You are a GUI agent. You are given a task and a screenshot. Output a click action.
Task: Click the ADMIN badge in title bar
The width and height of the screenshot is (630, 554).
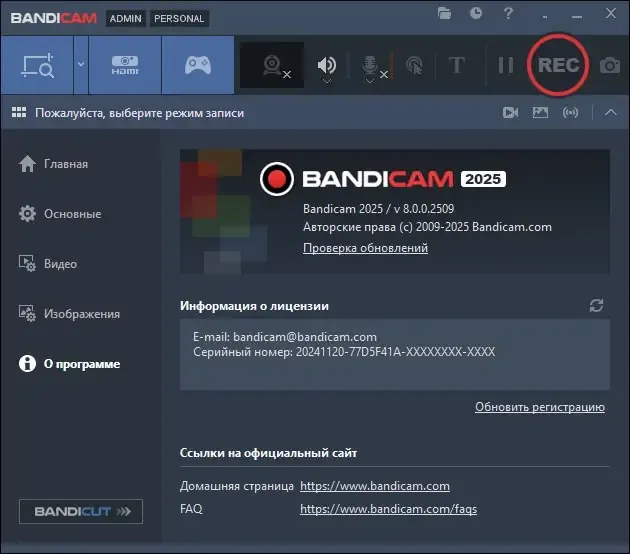coord(126,18)
